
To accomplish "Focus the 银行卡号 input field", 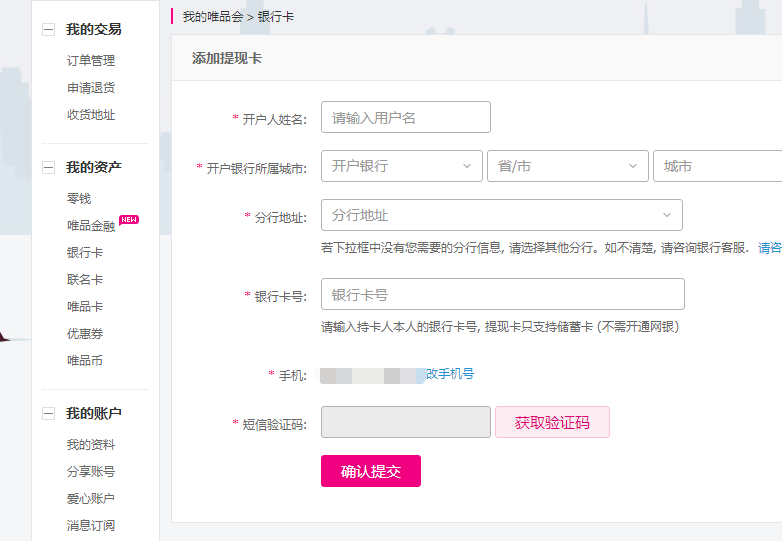I will tap(503, 294).
